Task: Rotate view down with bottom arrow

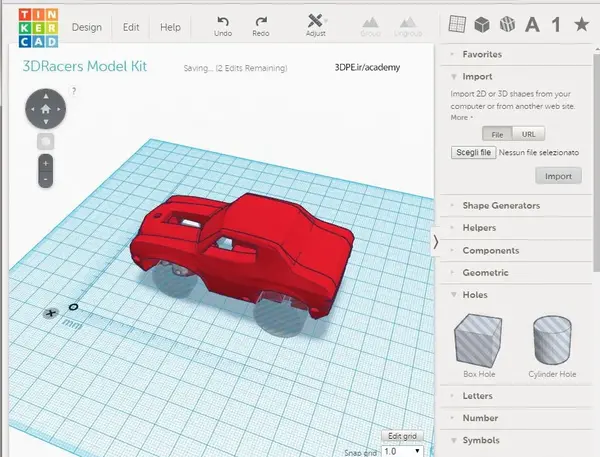Action: coord(46,122)
